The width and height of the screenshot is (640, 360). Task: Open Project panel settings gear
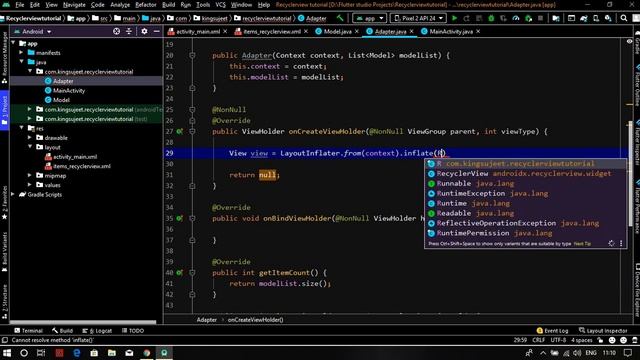[x=144, y=31]
